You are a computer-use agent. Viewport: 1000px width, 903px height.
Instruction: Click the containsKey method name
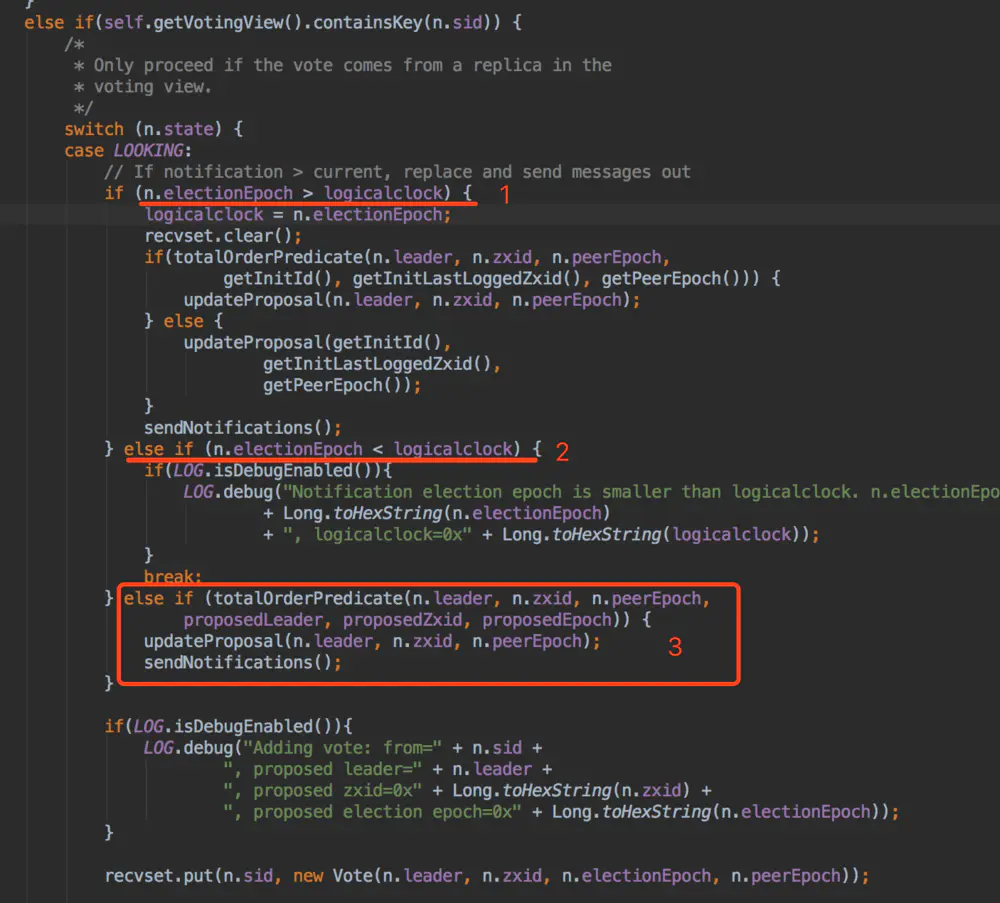[367, 23]
